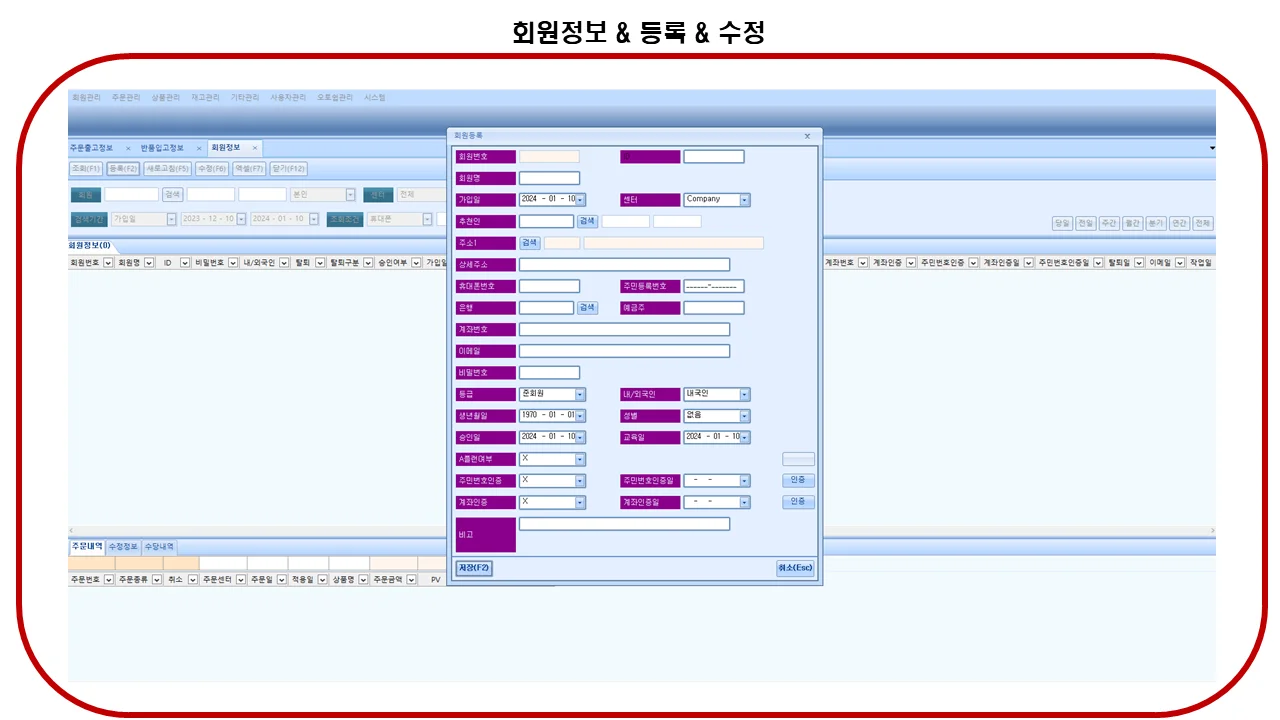This screenshot has height=720, width=1280.
Task: Focus the 예금주 input field
Action: pos(714,308)
